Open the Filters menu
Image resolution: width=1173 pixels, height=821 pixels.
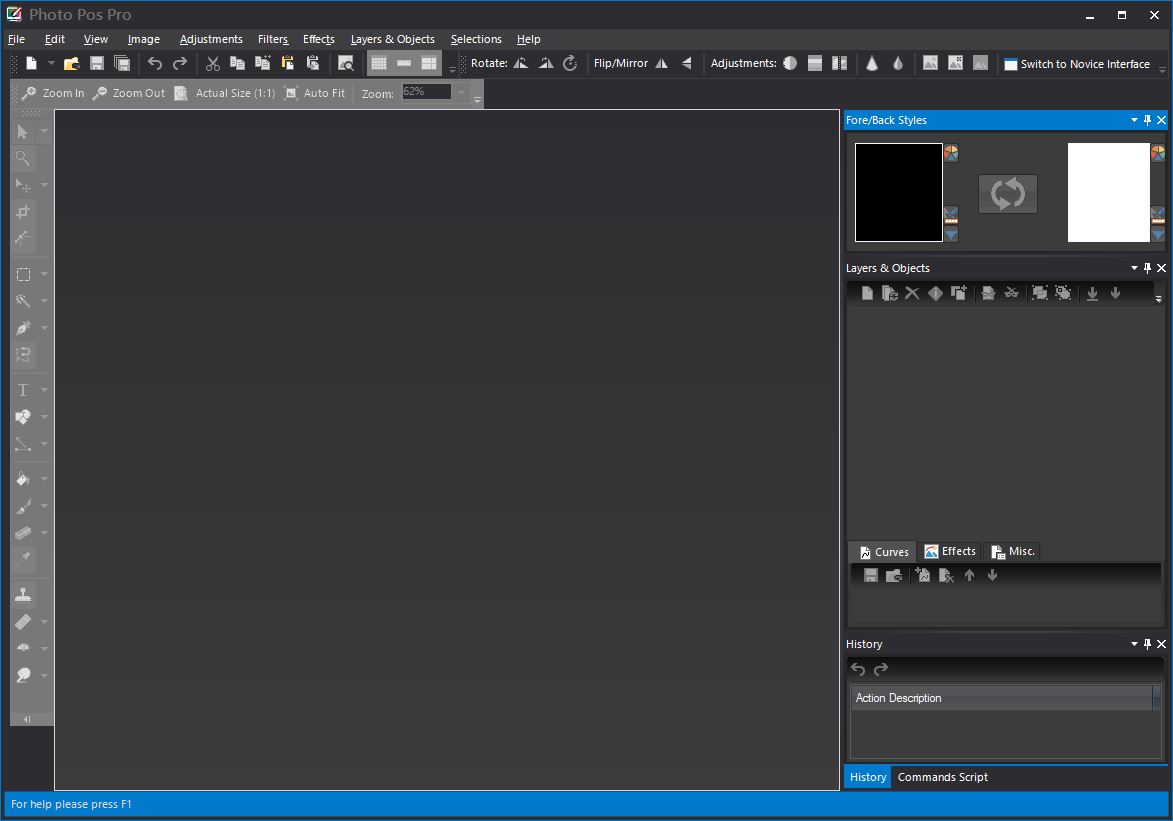click(272, 39)
